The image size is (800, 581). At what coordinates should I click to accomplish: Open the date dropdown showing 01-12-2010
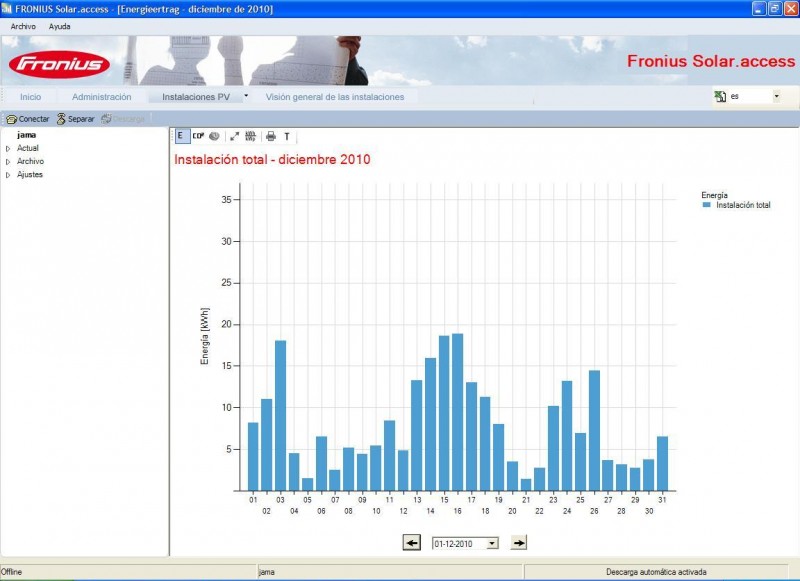492,544
